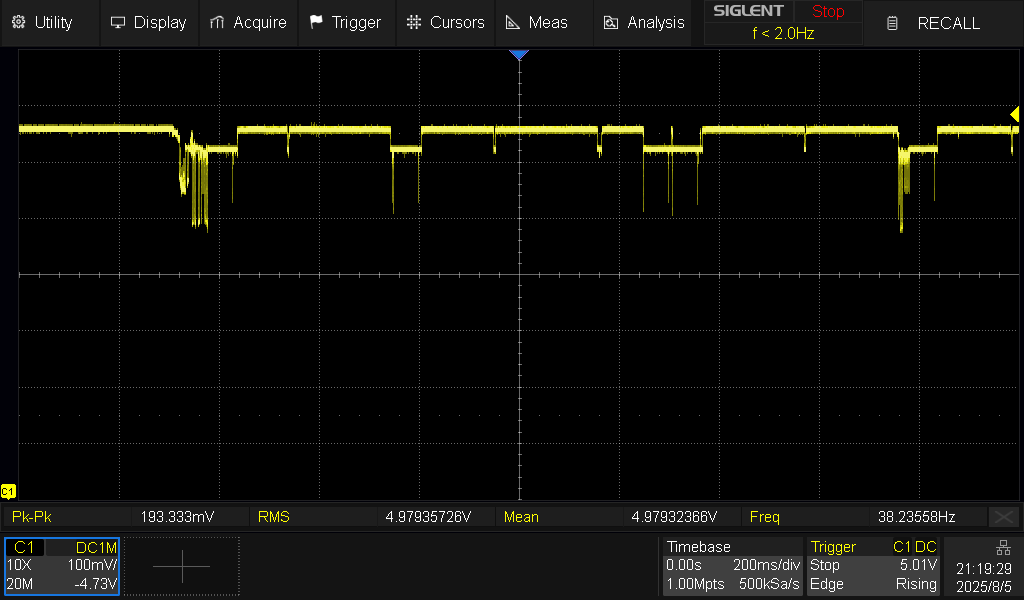Click the f < 2.0Hz frequency counter

[x=783, y=34]
